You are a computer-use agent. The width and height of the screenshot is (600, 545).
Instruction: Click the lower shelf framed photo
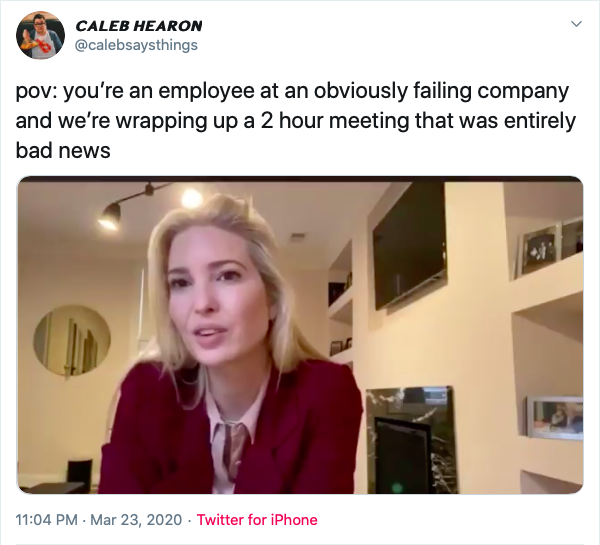pos(554,415)
